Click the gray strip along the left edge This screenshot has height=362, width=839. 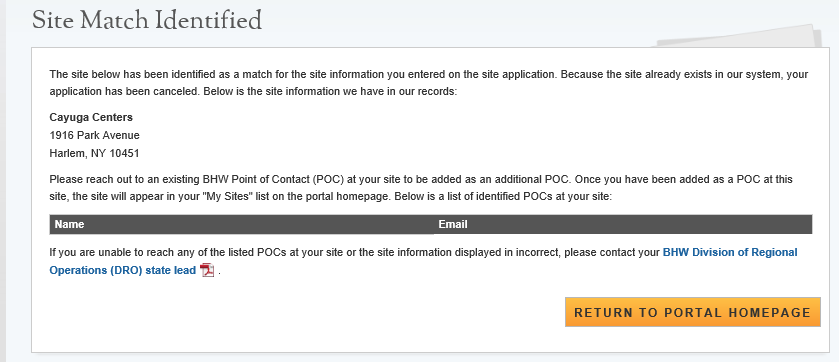(3, 181)
